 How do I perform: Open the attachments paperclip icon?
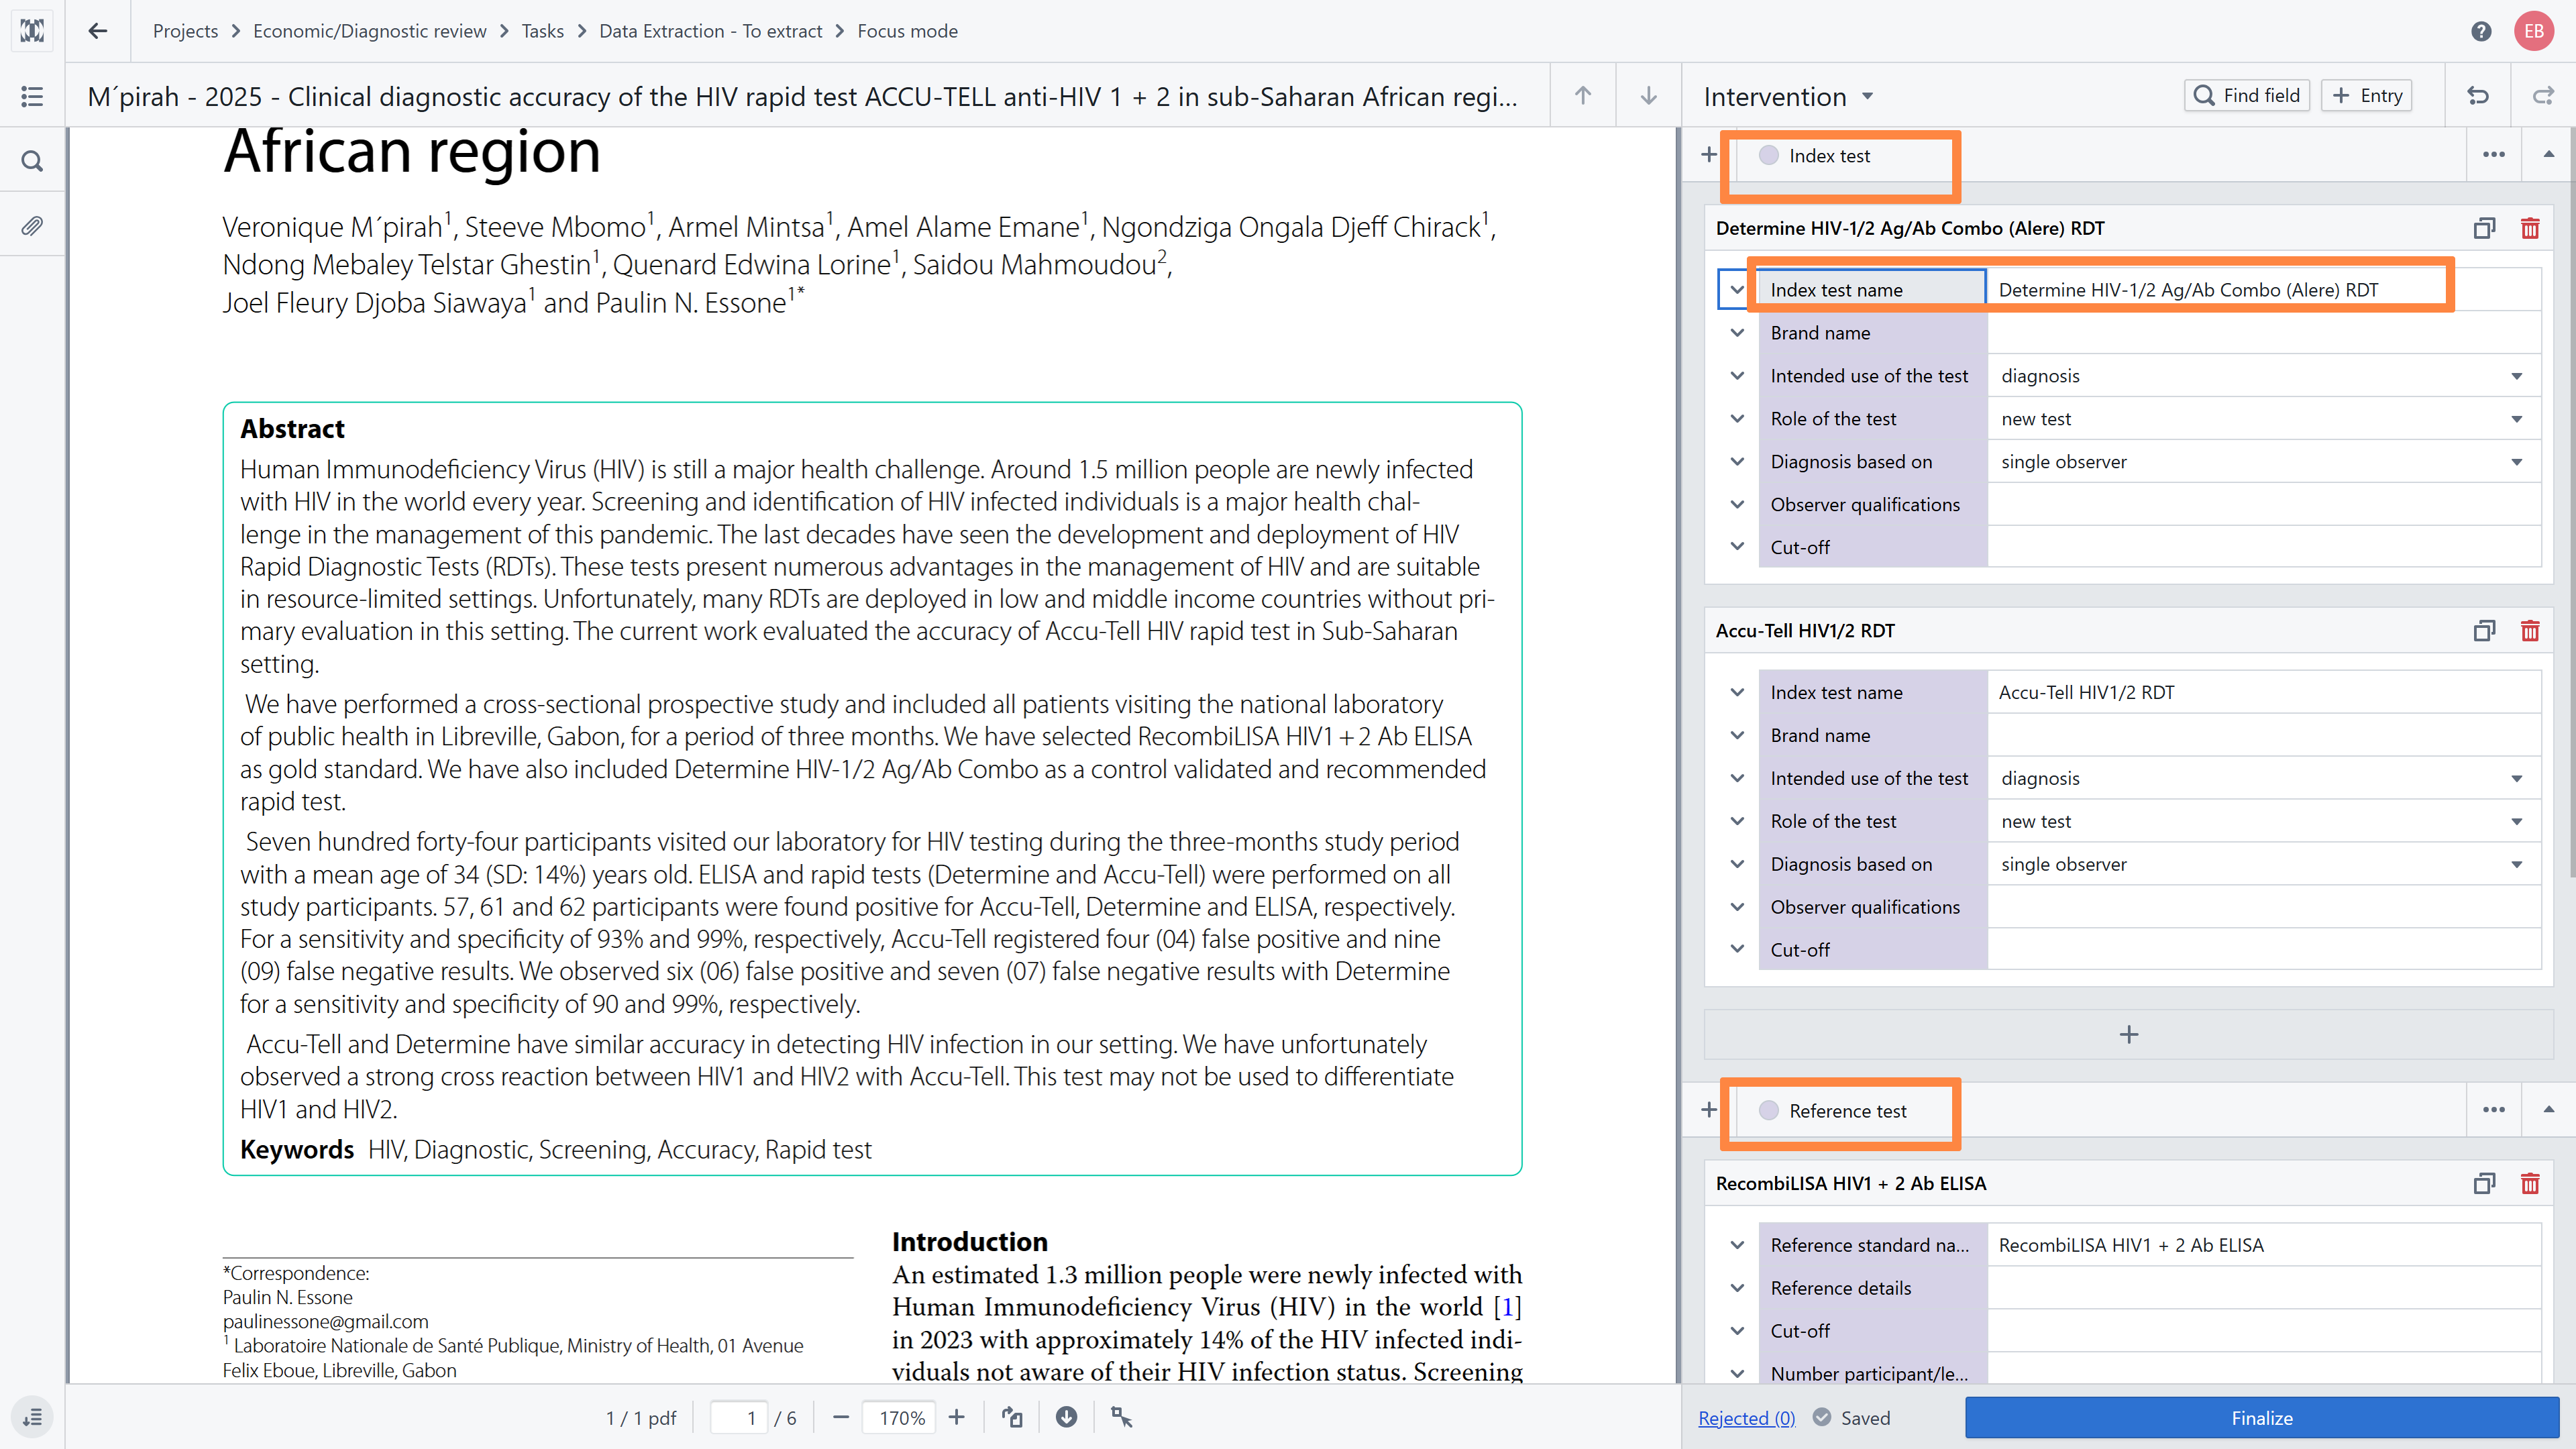pyautogui.click(x=32, y=226)
